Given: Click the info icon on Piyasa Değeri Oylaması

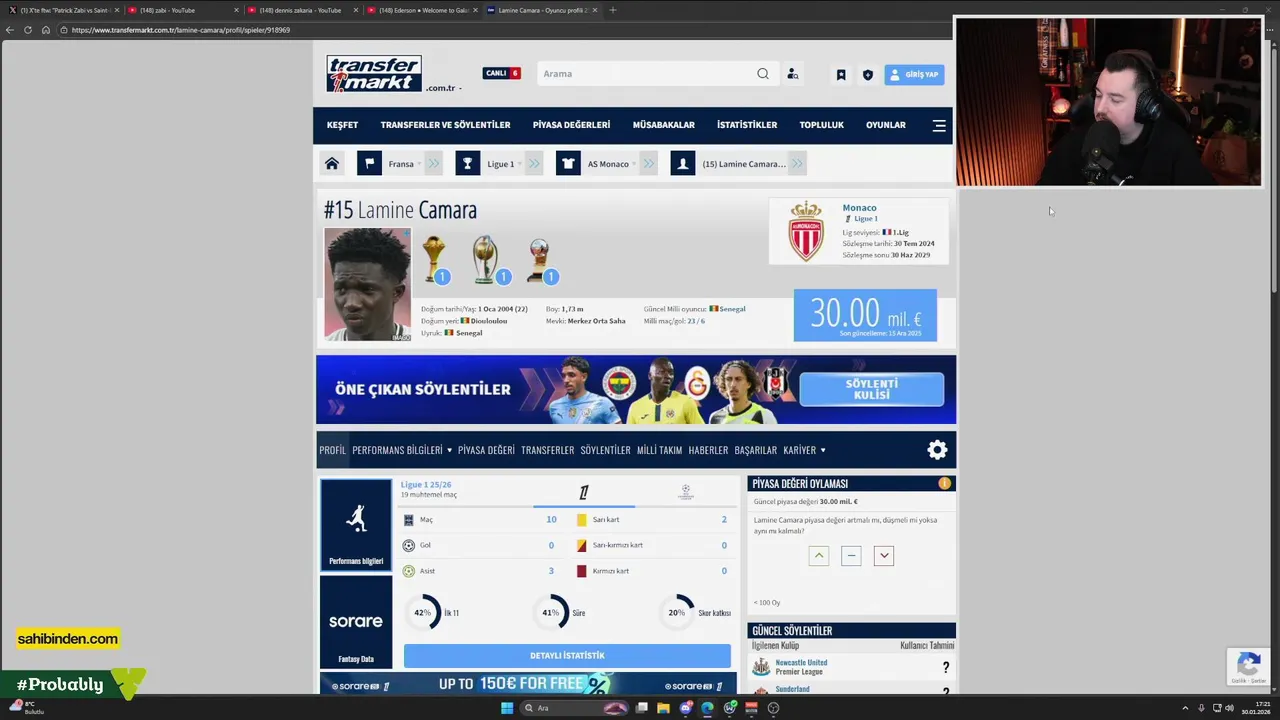Looking at the screenshot, I should coord(944,484).
